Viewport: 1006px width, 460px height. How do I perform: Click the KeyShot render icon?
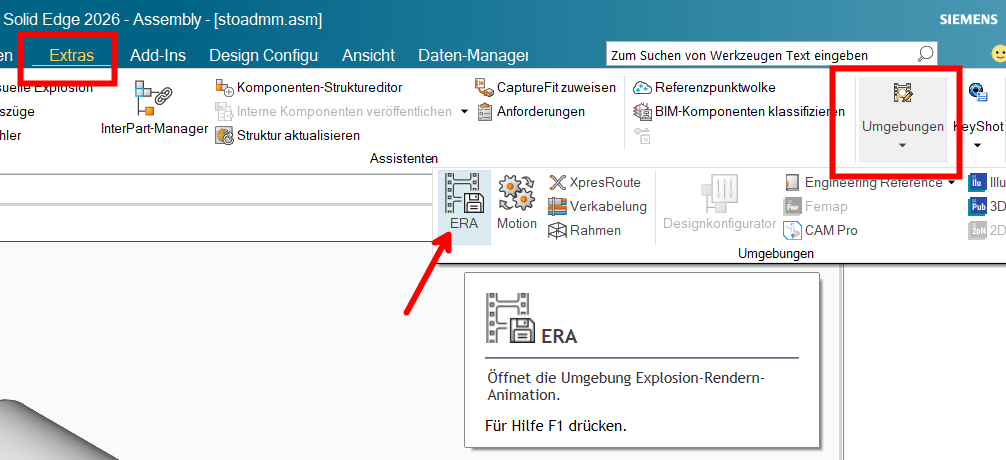(977, 94)
